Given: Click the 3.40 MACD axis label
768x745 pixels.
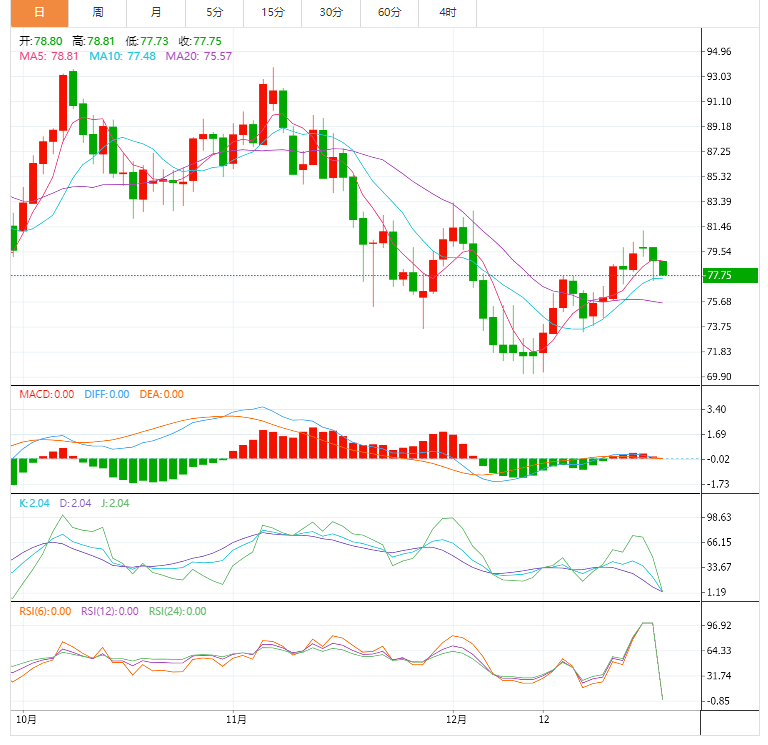Looking at the screenshot, I should click(x=716, y=409).
